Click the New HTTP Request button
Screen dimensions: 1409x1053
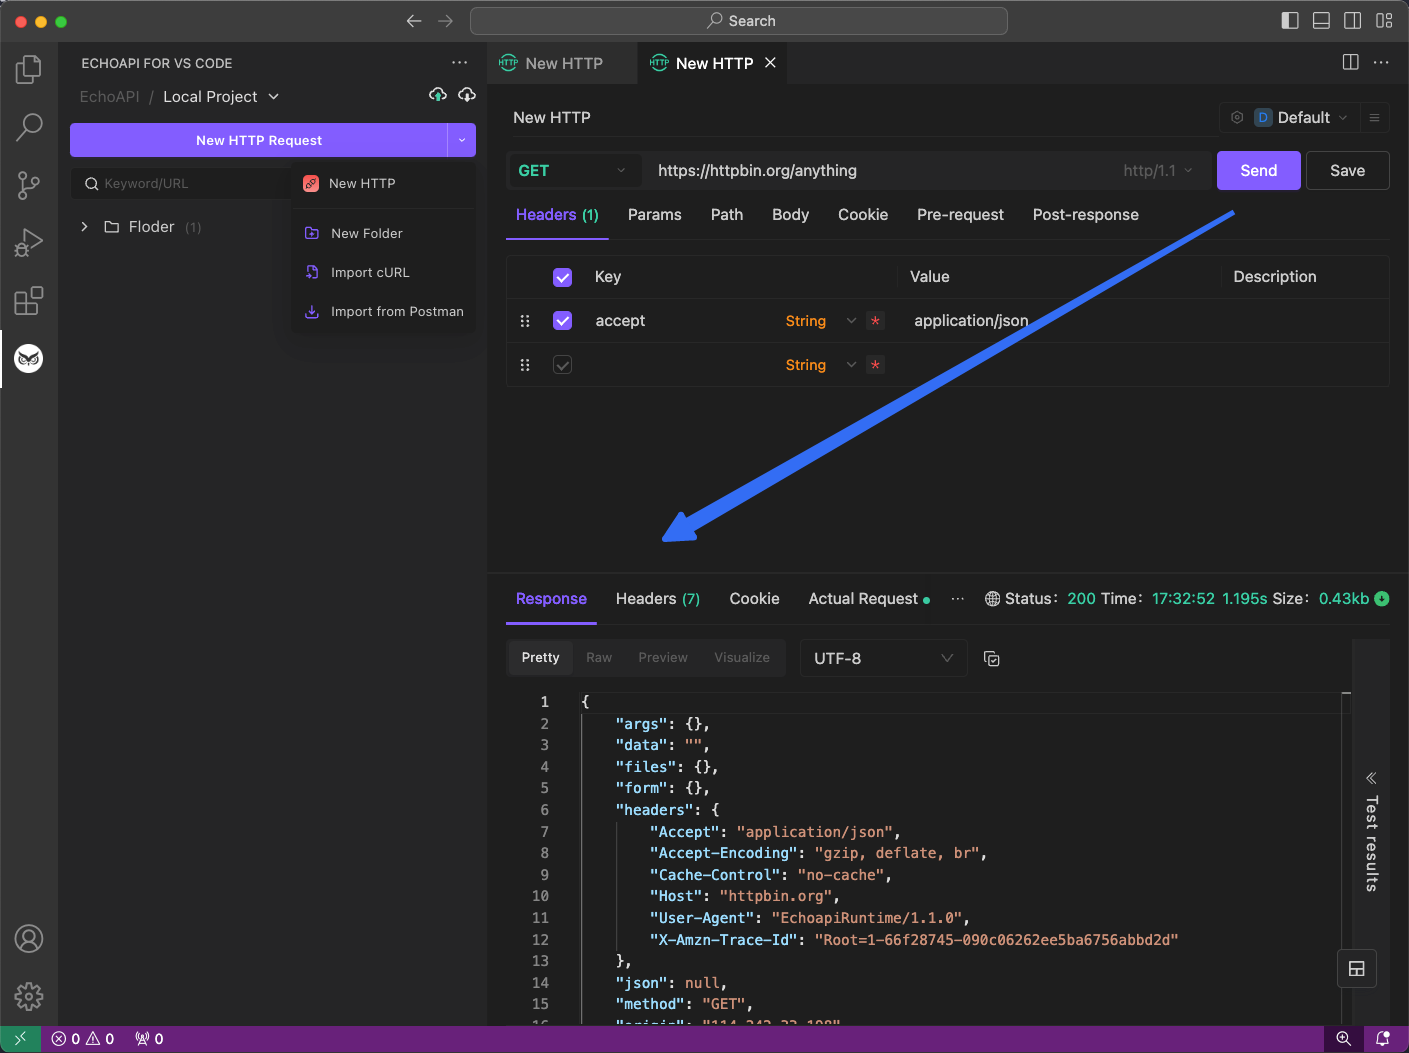coord(258,140)
